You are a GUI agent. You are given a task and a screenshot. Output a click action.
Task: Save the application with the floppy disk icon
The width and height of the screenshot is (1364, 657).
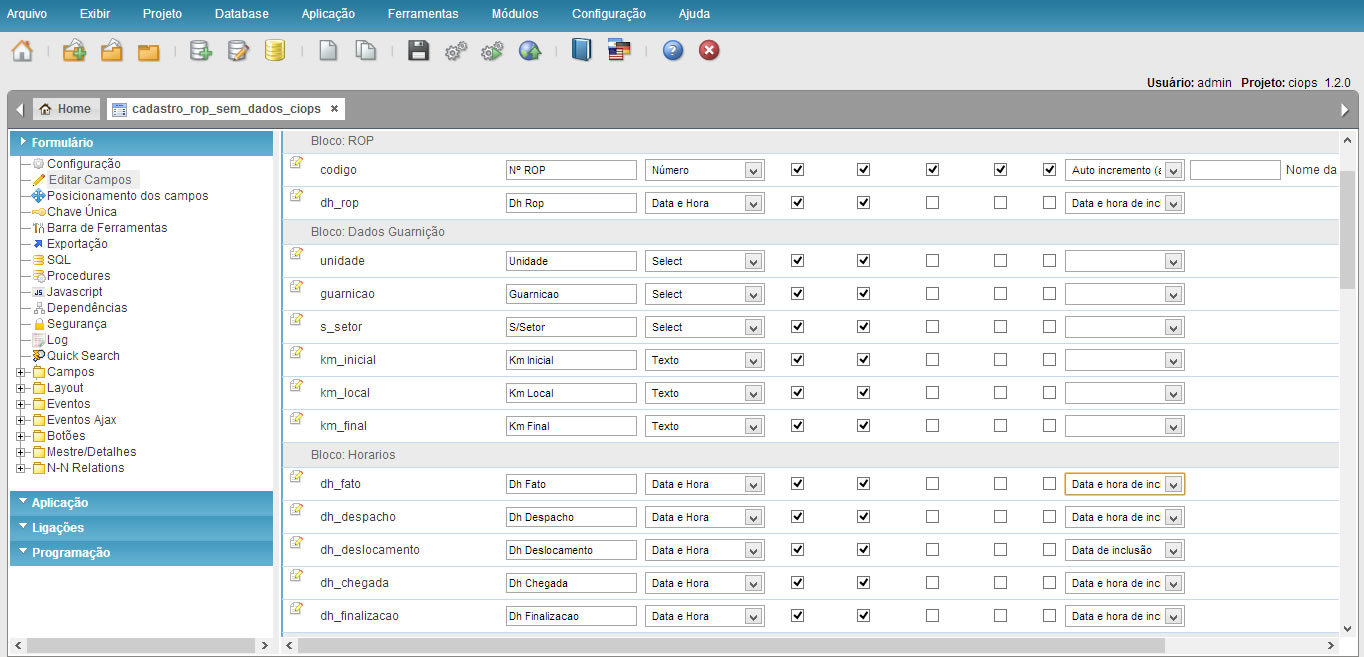click(419, 51)
